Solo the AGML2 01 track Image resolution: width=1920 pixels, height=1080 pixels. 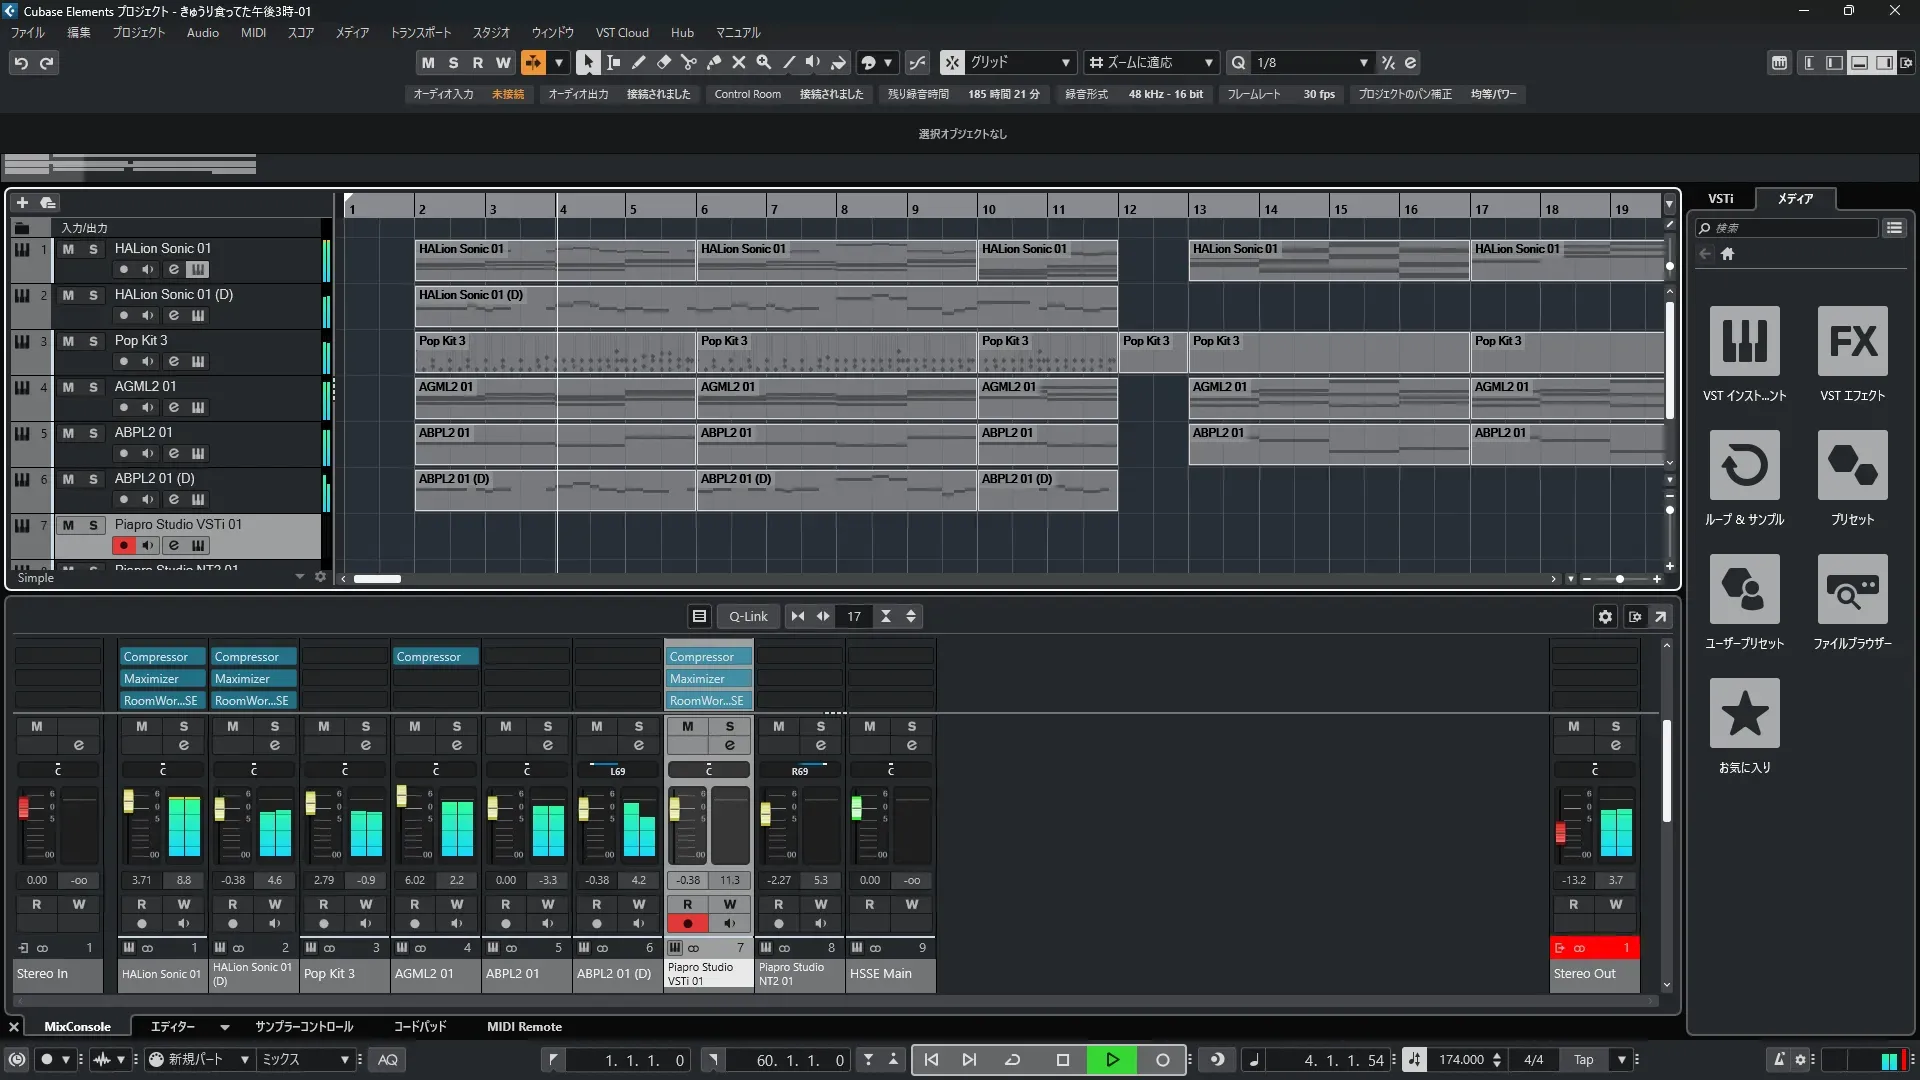[93, 387]
